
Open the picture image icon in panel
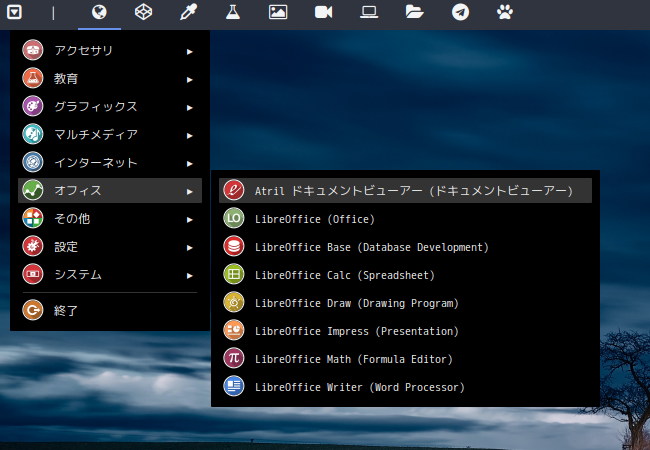[278, 12]
